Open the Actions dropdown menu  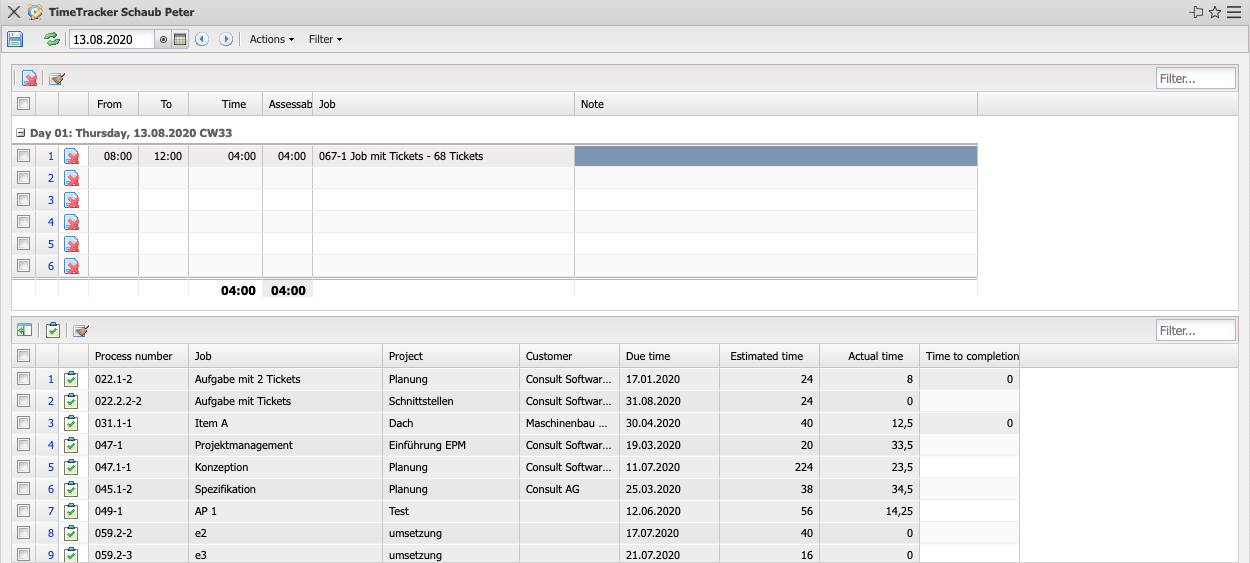[271, 39]
